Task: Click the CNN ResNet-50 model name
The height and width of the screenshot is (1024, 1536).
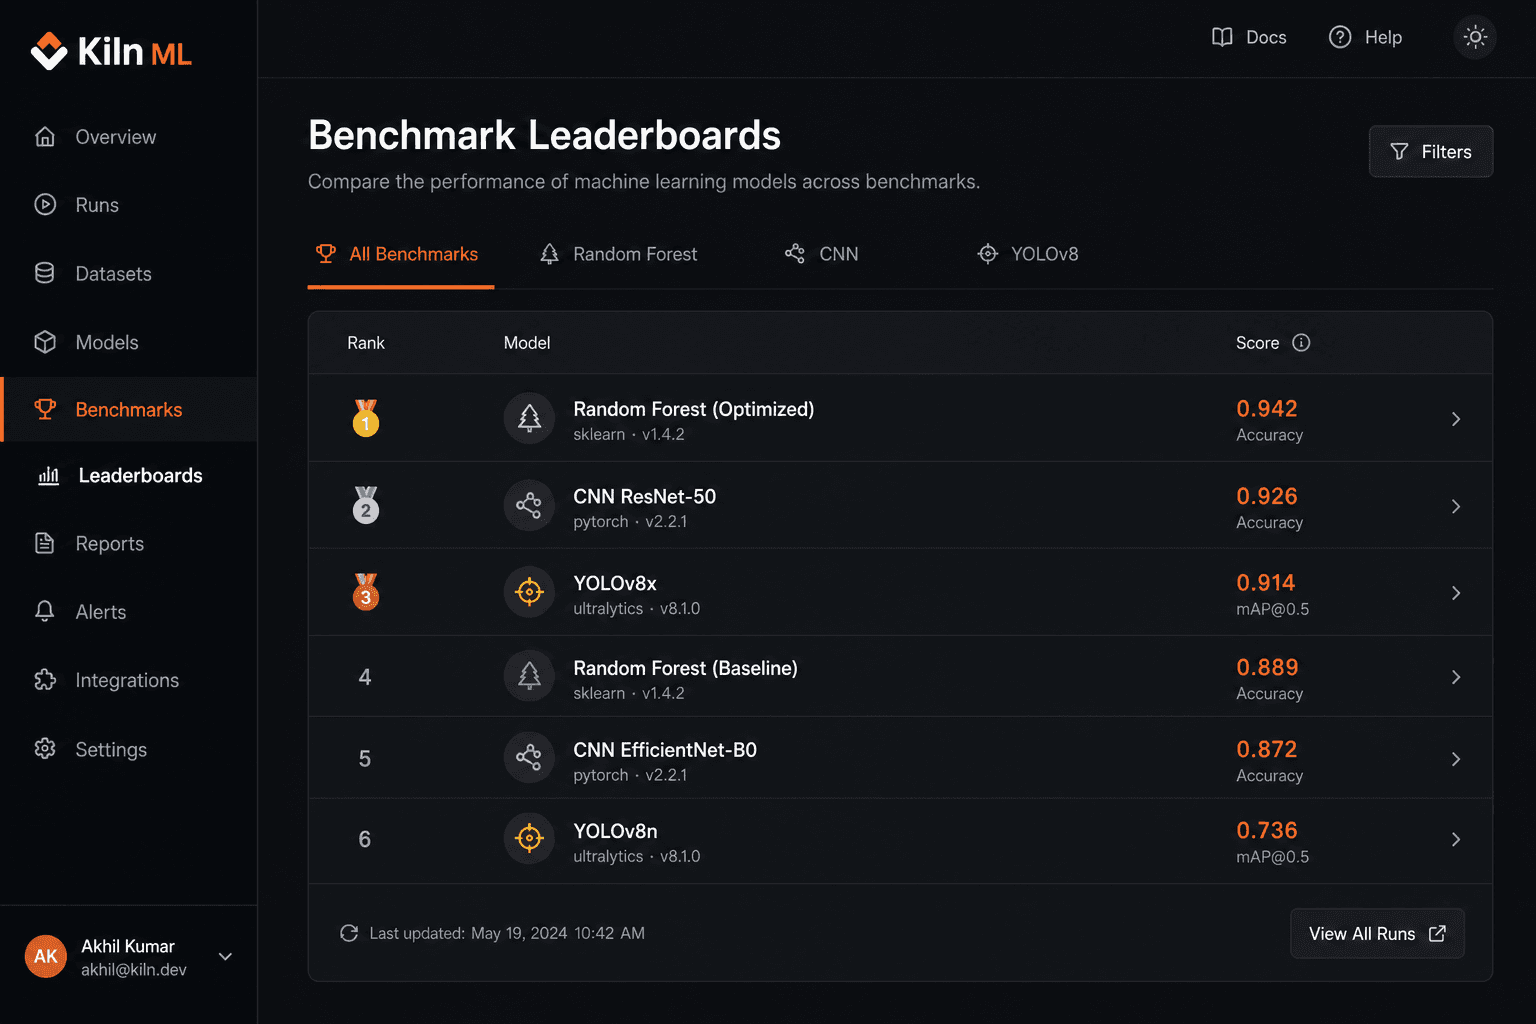Action: pos(645,496)
